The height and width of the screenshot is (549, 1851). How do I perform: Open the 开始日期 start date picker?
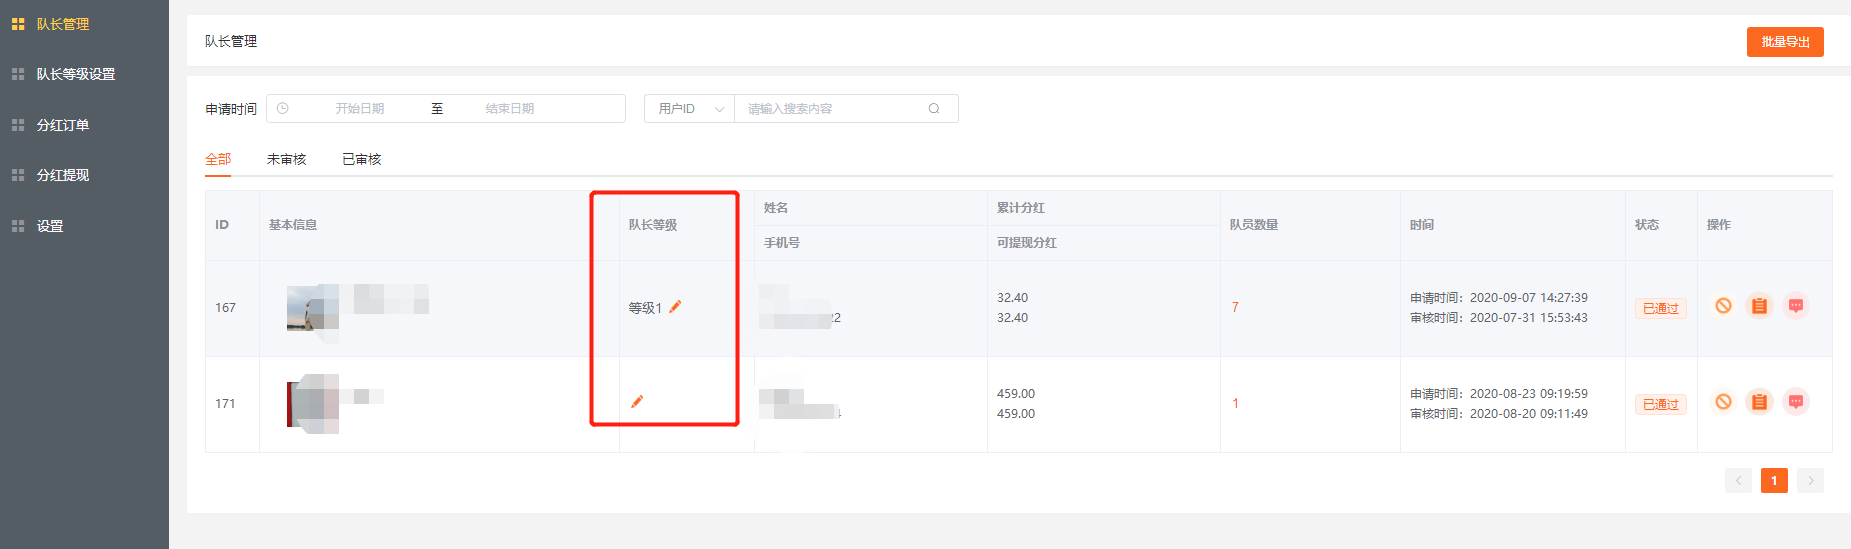[x=359, y=109]
